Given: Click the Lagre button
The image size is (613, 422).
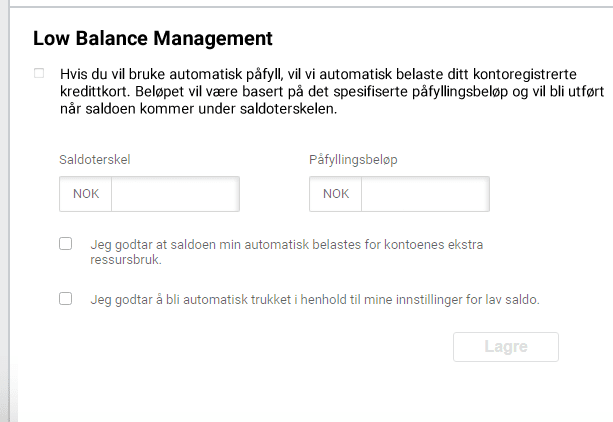Looking at the screenshot, I should tap(506, 347).
